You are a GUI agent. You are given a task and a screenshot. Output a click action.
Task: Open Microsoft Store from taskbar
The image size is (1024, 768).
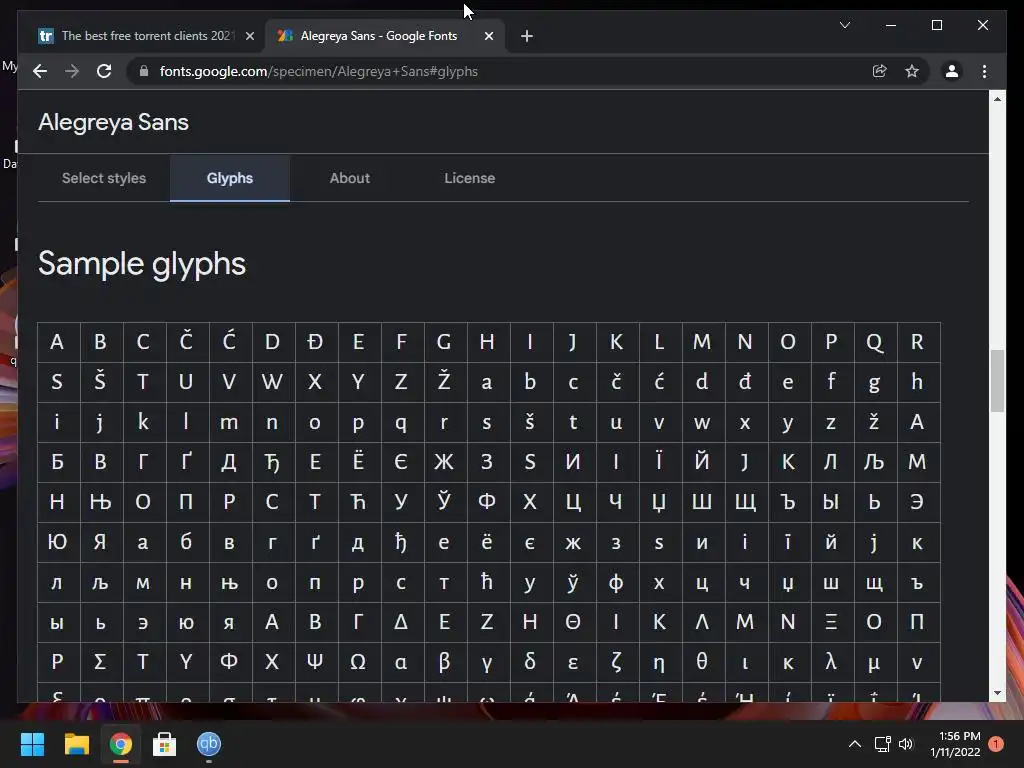(164, 744)
